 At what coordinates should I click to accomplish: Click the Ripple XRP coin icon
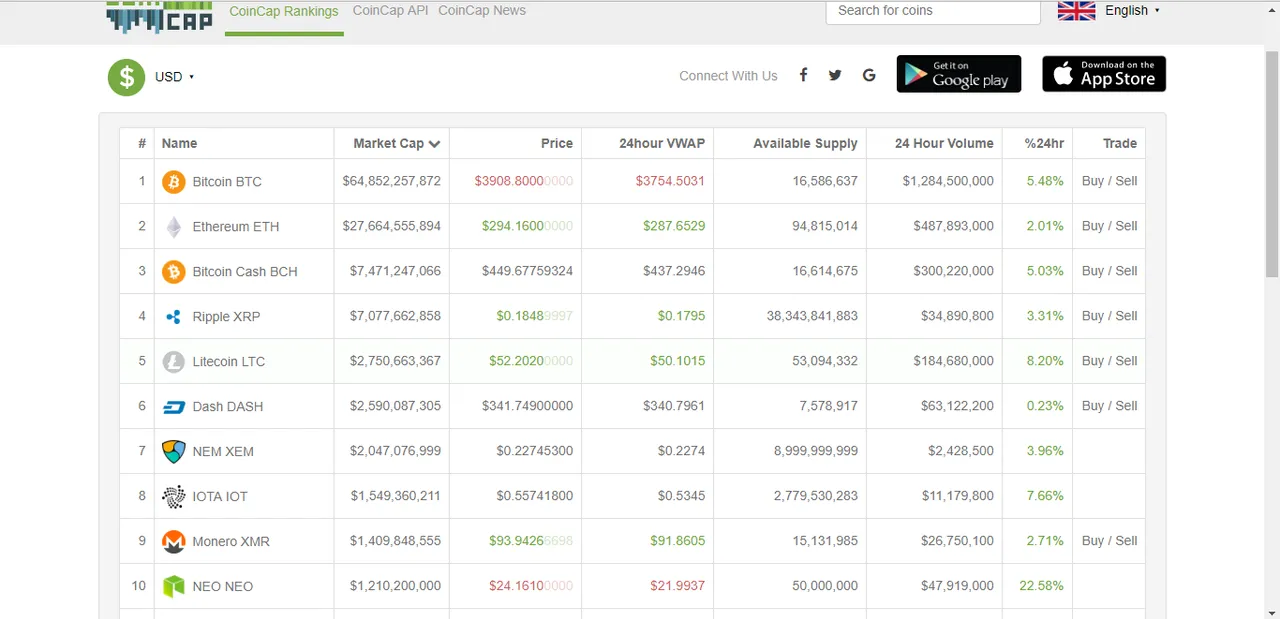click(174, 317)
